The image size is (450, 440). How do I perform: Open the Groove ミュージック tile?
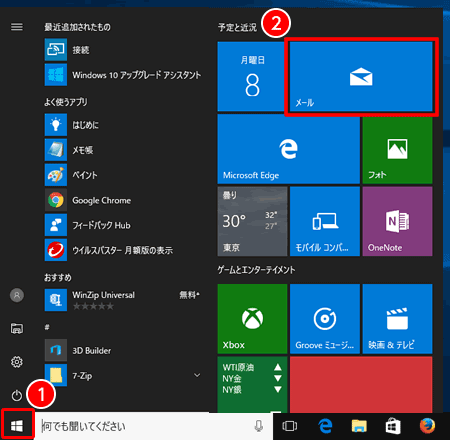click(x=325, y=319)
